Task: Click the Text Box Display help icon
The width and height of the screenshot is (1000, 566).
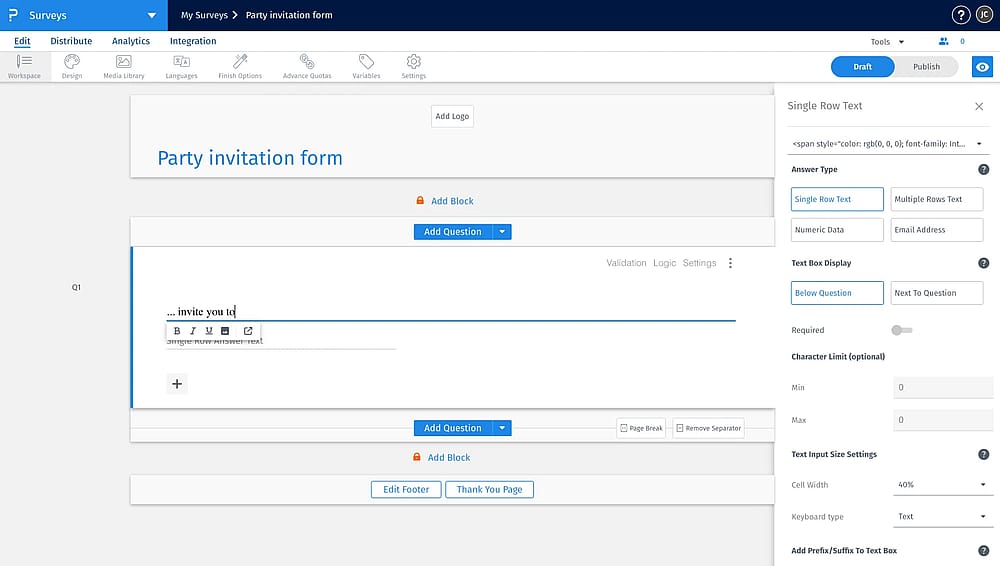Action: (983, 263)
